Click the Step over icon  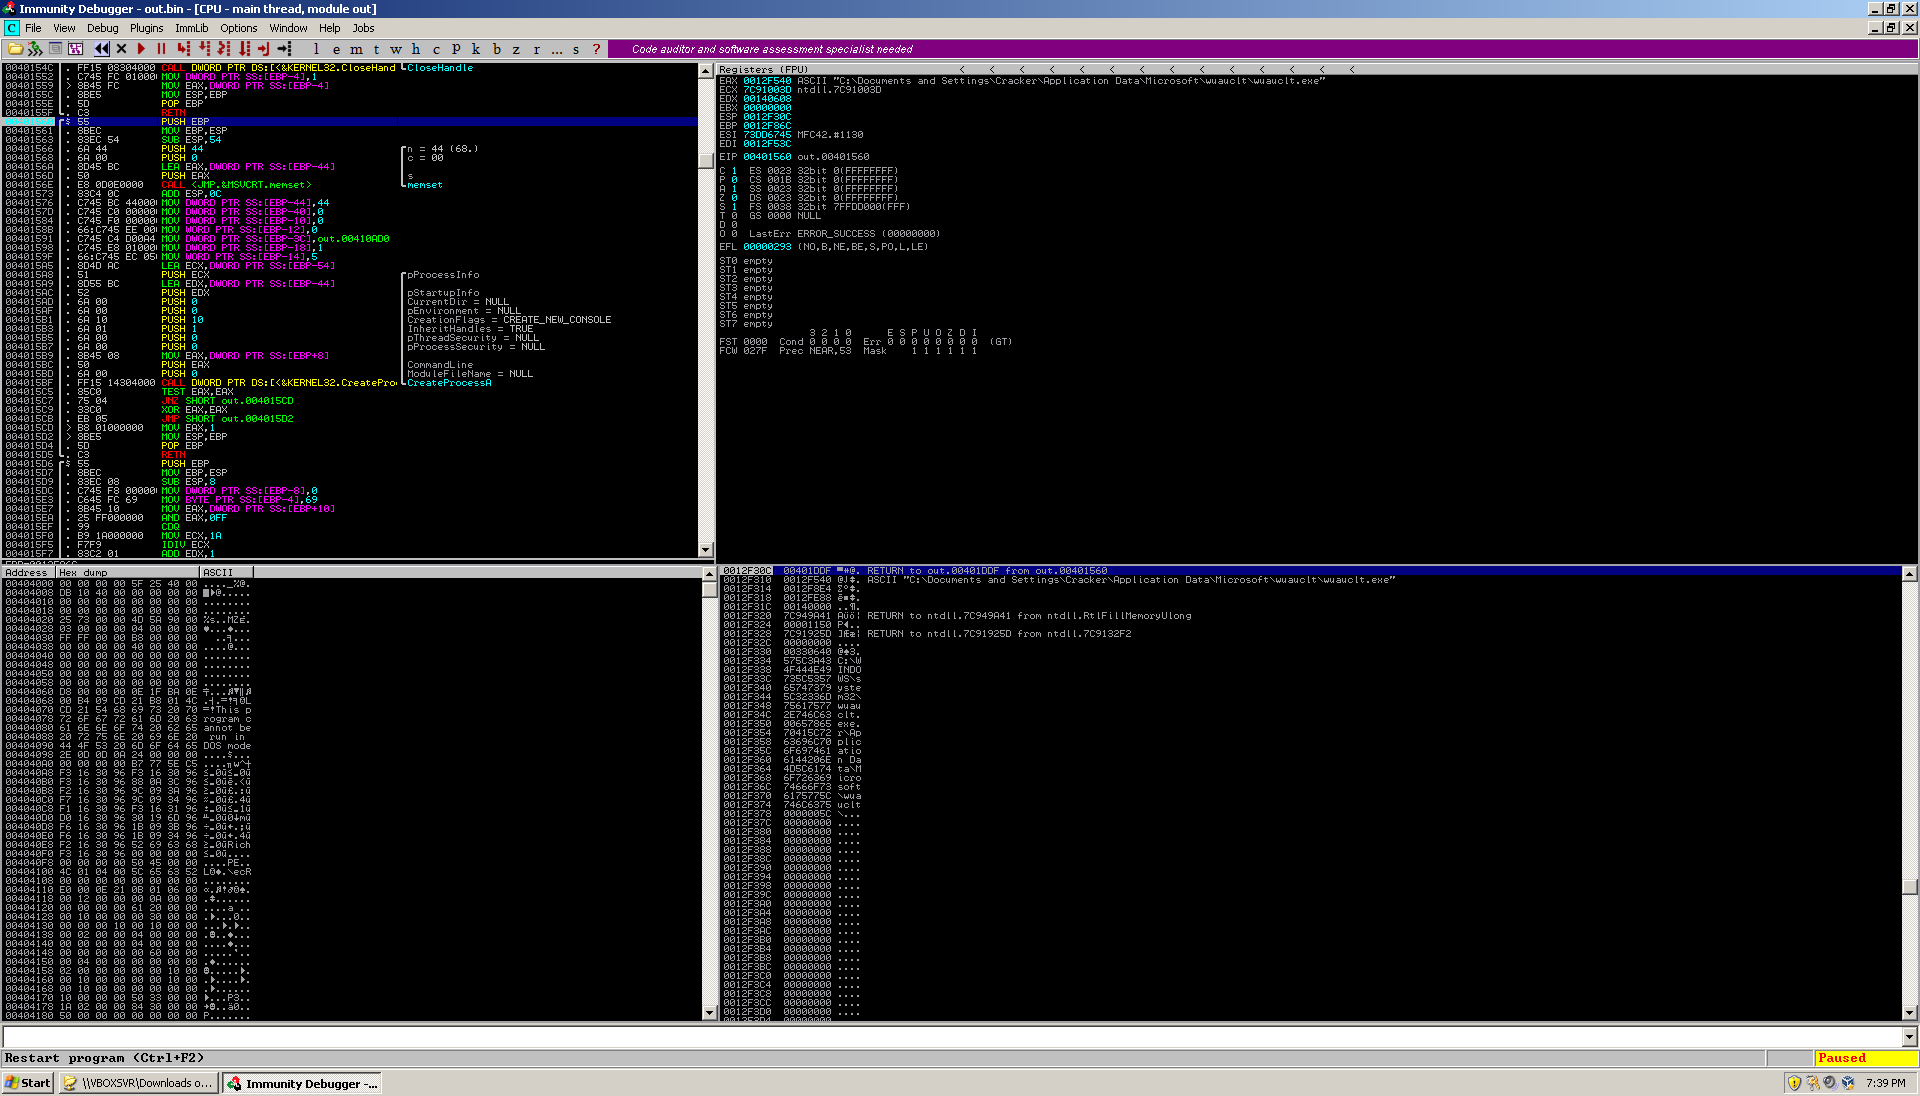[204, 49]
